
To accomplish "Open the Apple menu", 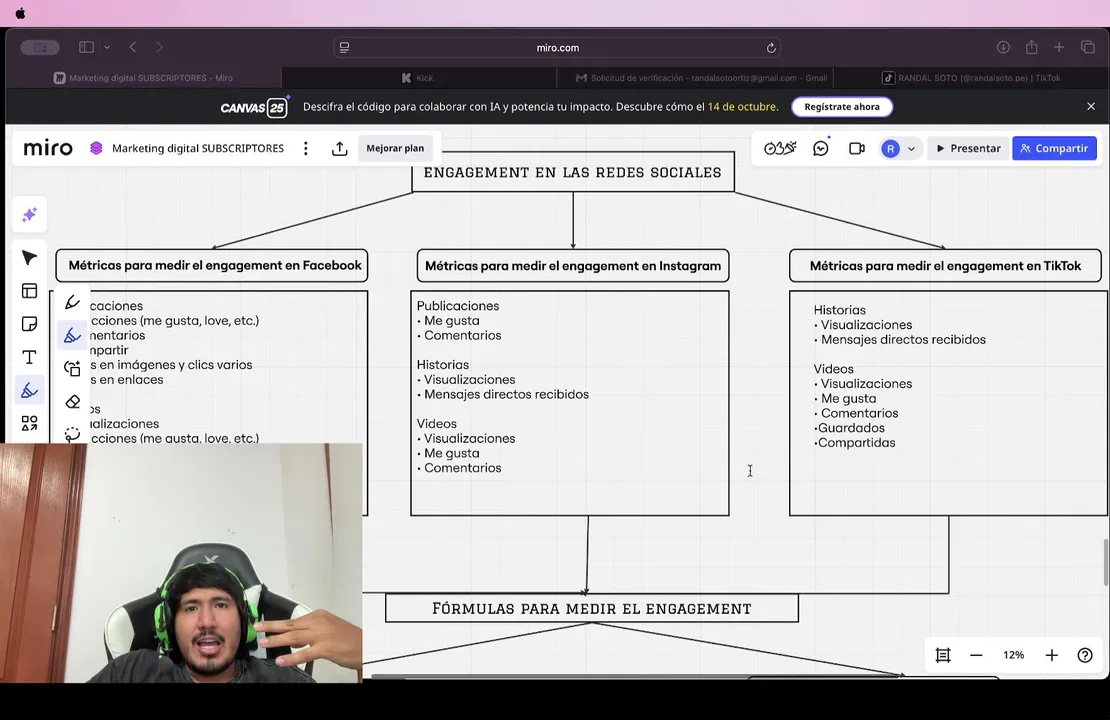I will [21, 13].
